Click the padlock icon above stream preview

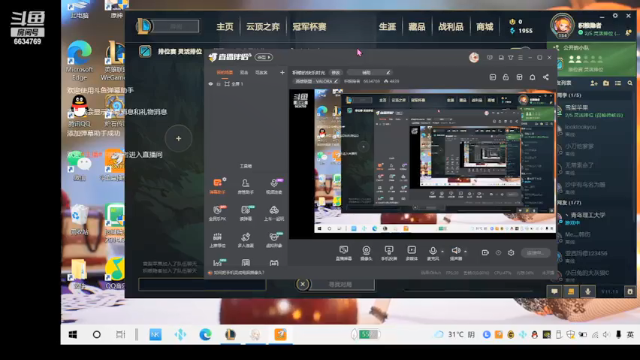(x=506, y=77)
